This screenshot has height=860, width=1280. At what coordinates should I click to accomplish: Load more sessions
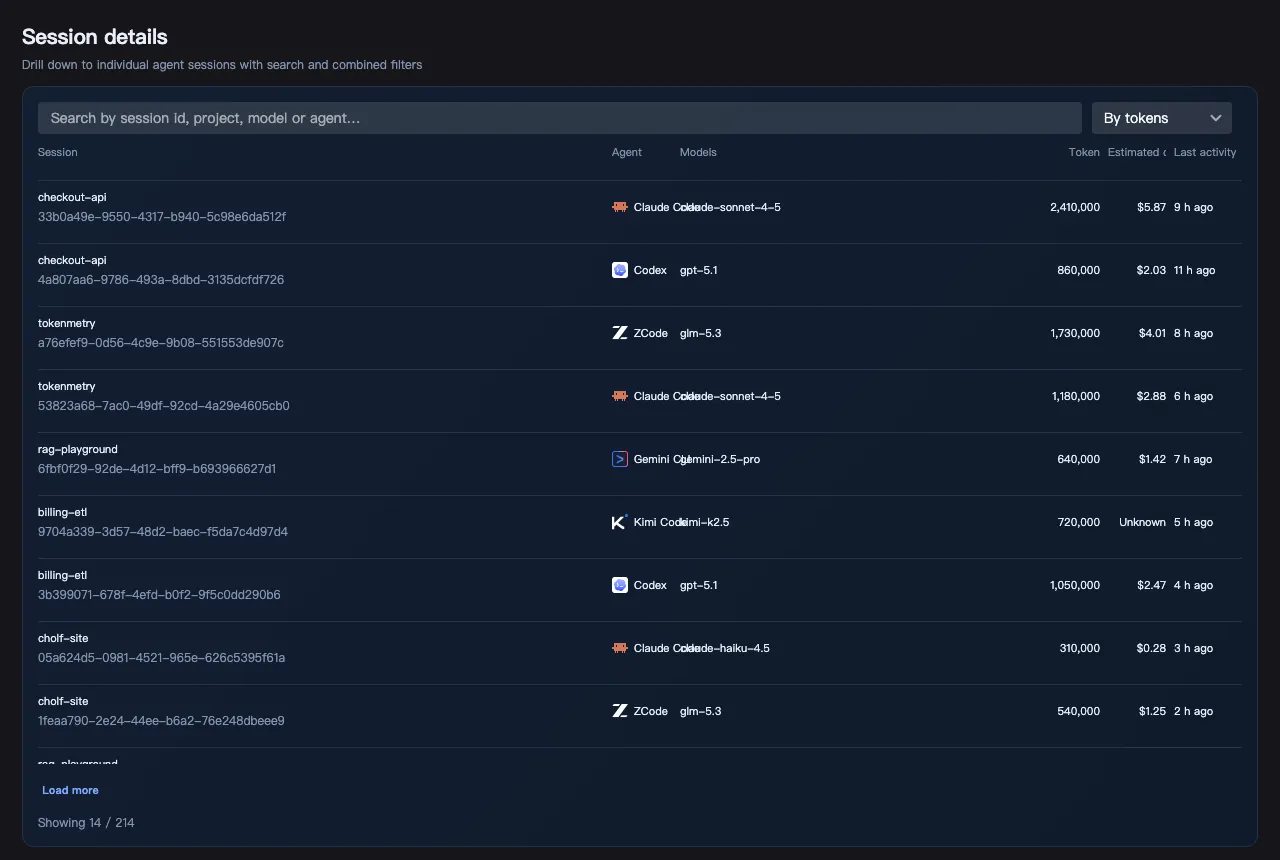click(70, 790)
